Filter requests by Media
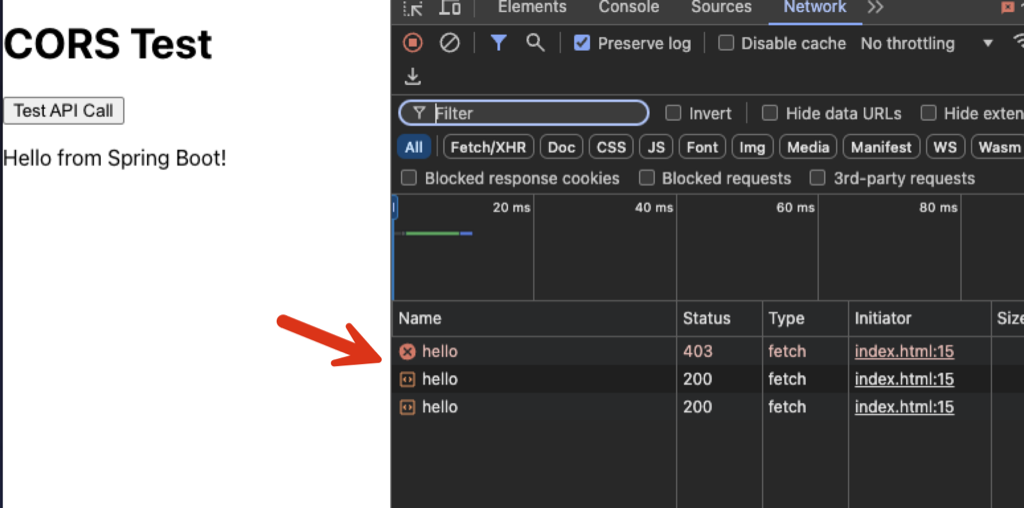This screenshot has width=1024, height=508. [808, 147]
